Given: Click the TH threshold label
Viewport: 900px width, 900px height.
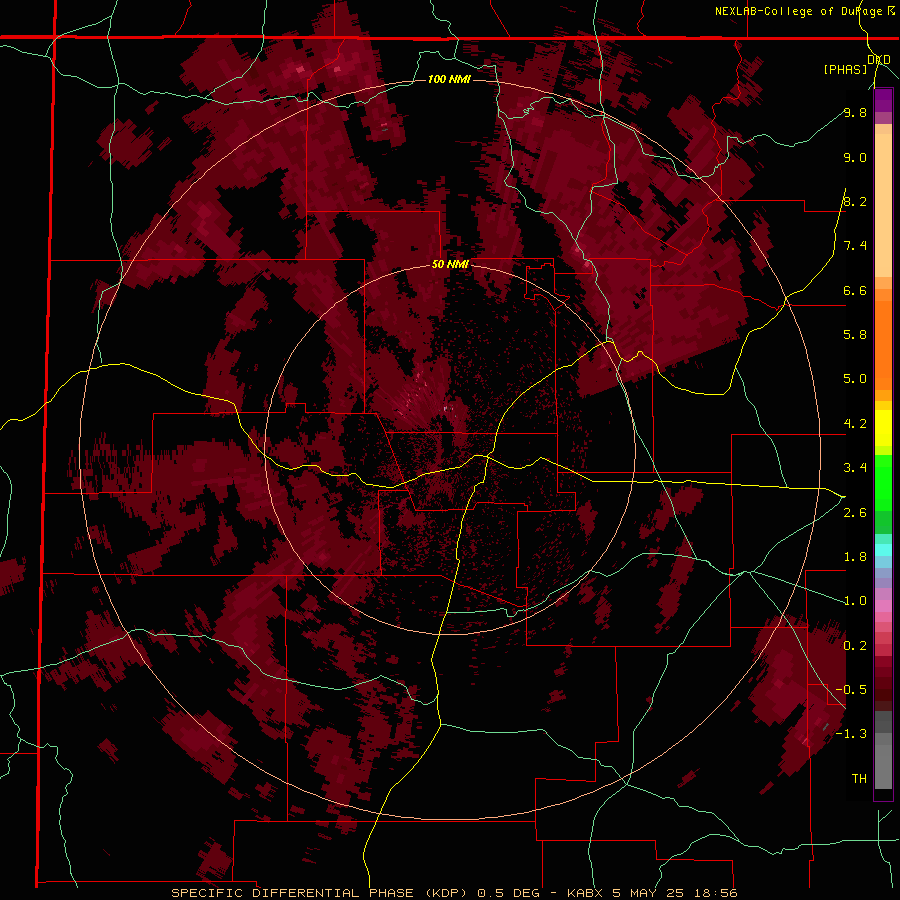Looking at the screenshot, I should 859,779.
